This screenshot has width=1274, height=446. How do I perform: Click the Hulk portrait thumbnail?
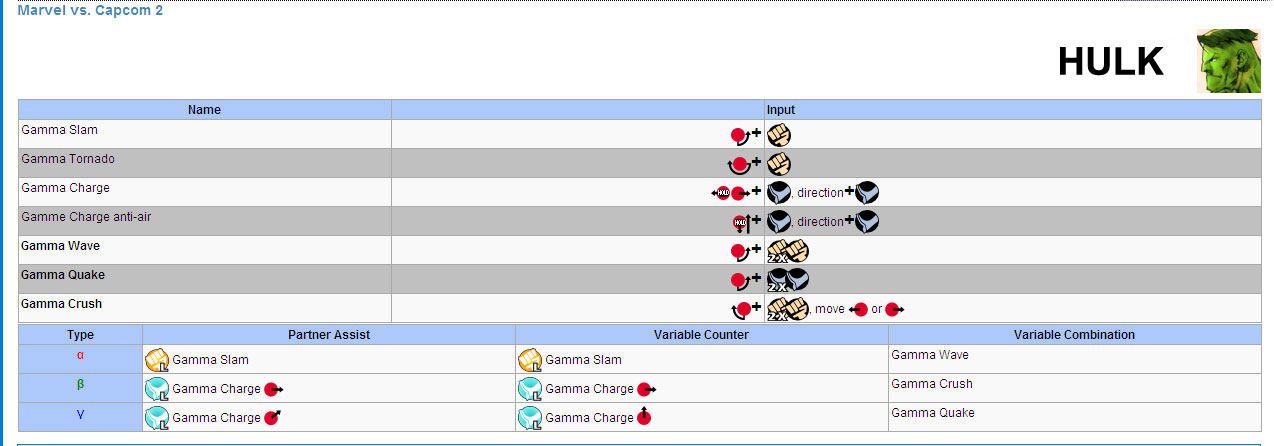(1221, 61)
